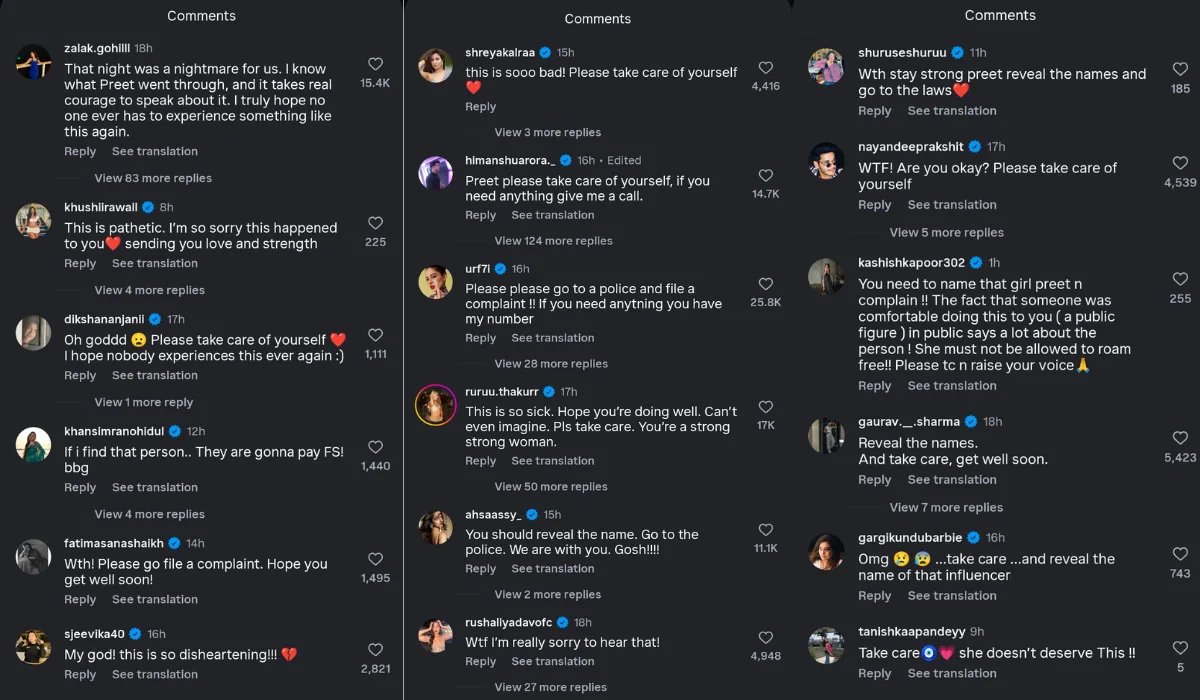Toggle like on fatimasanashaikh's comment
The width and height of the screenshot is (1200, 700).
tap(375, 559)
